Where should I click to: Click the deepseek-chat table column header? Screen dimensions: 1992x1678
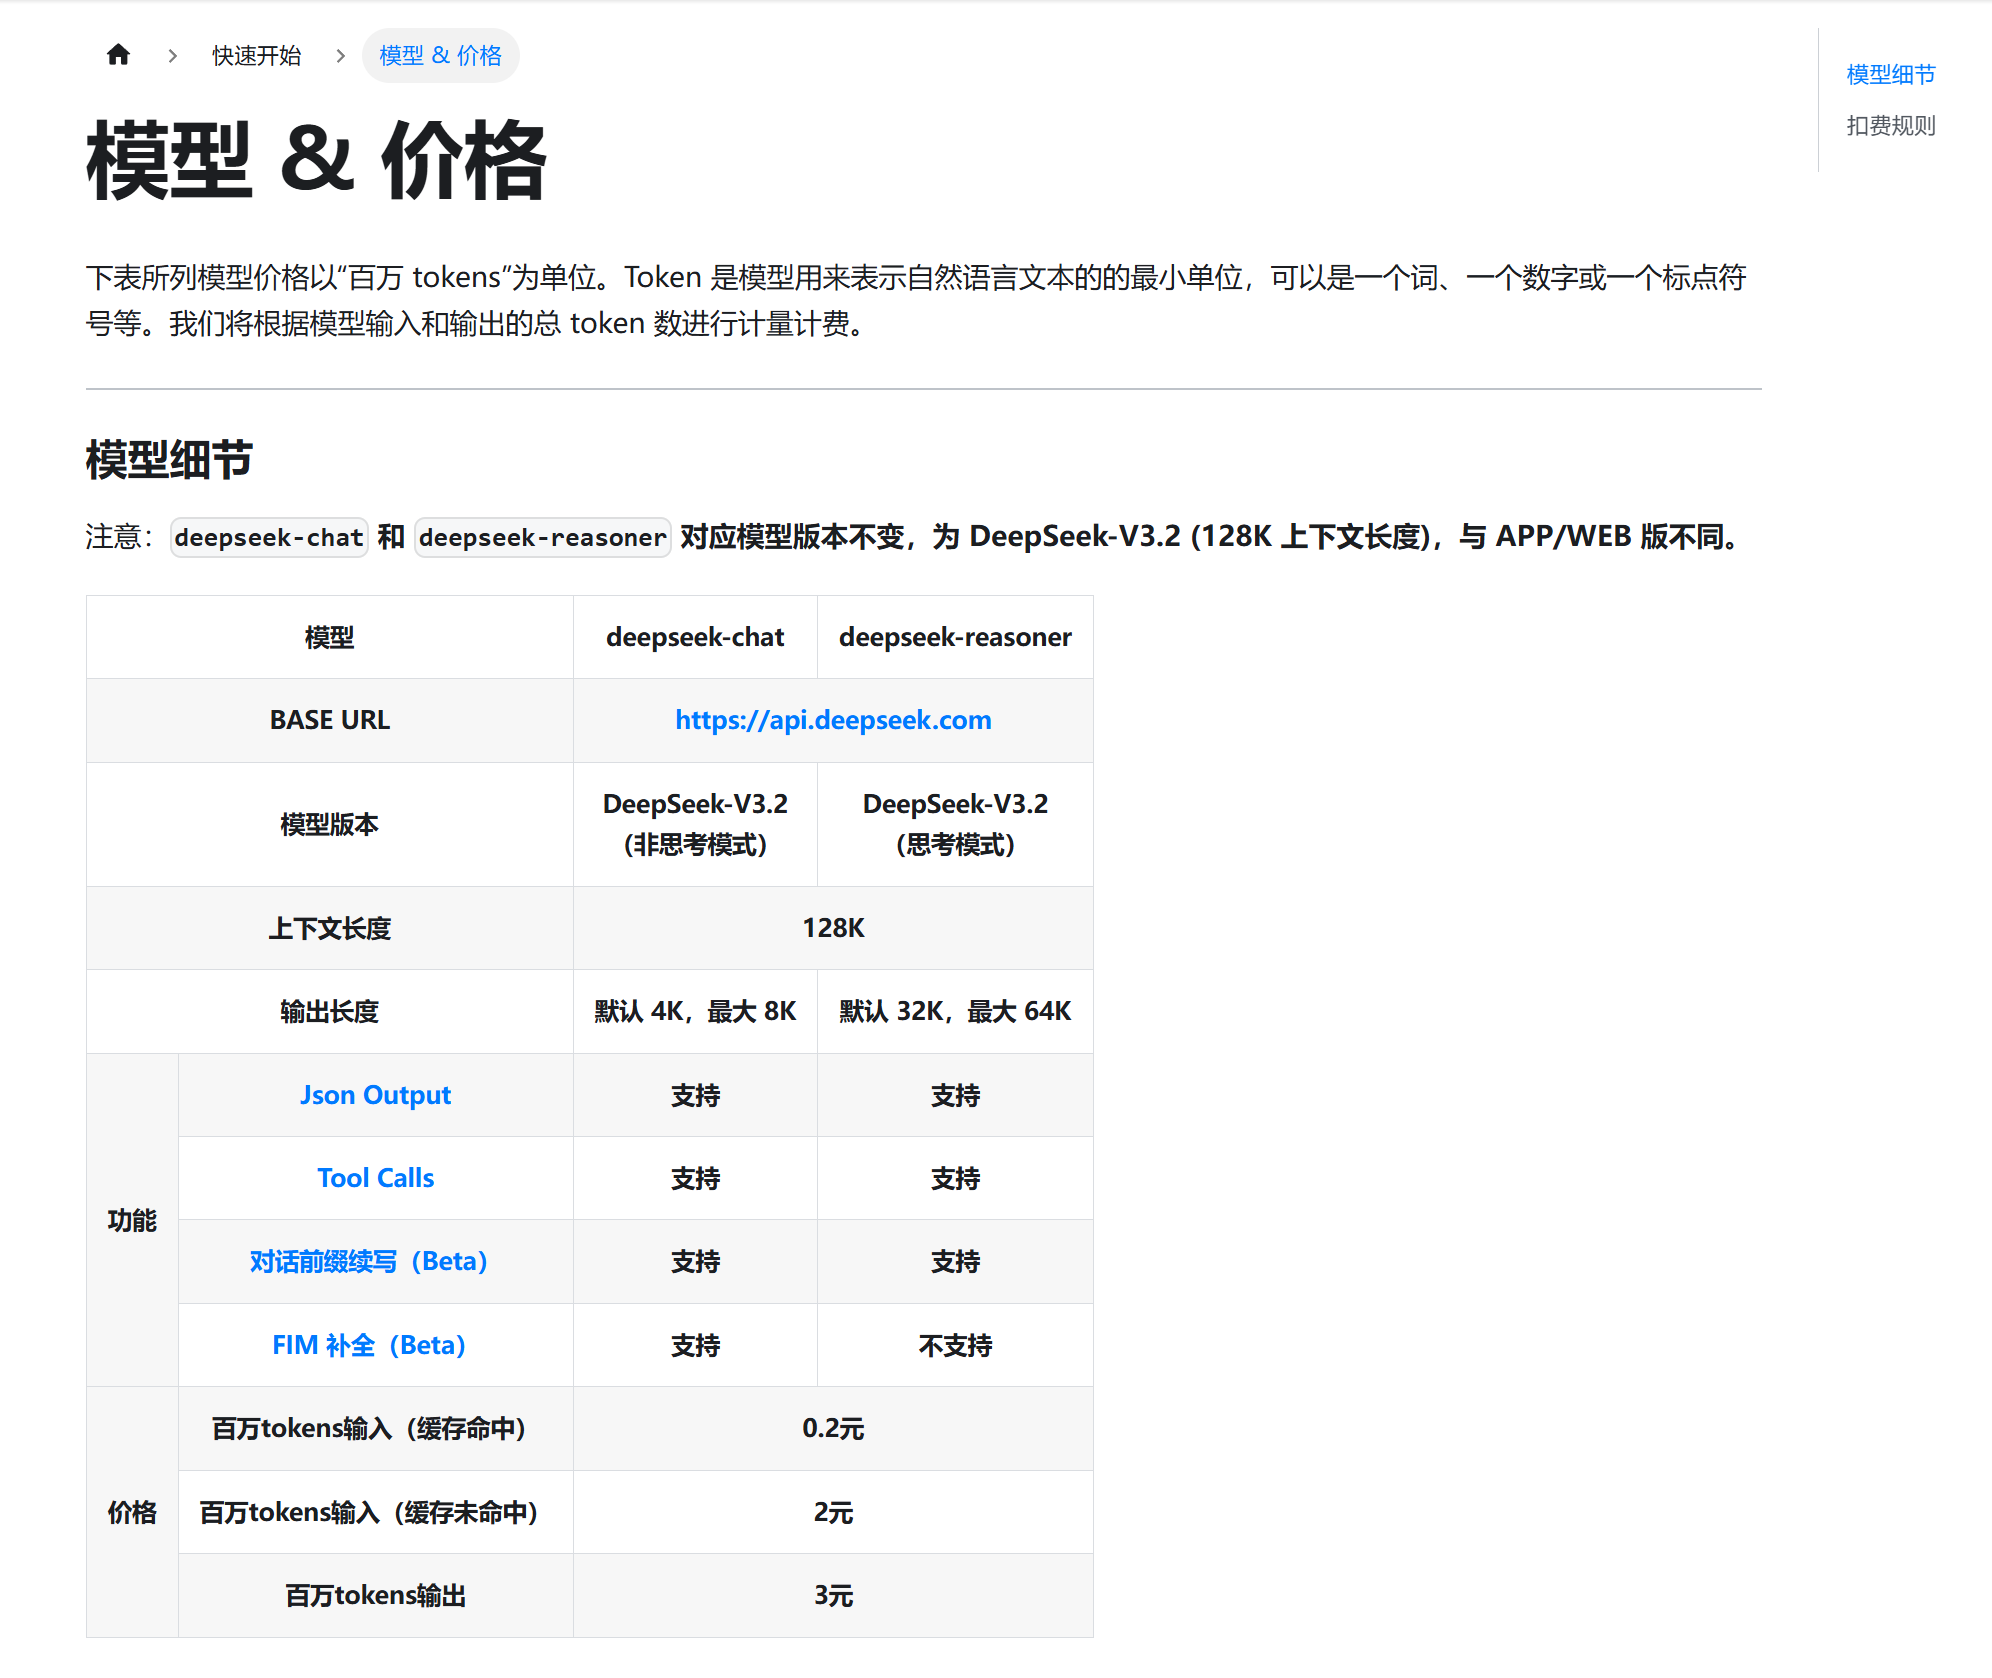pos(695,637)
